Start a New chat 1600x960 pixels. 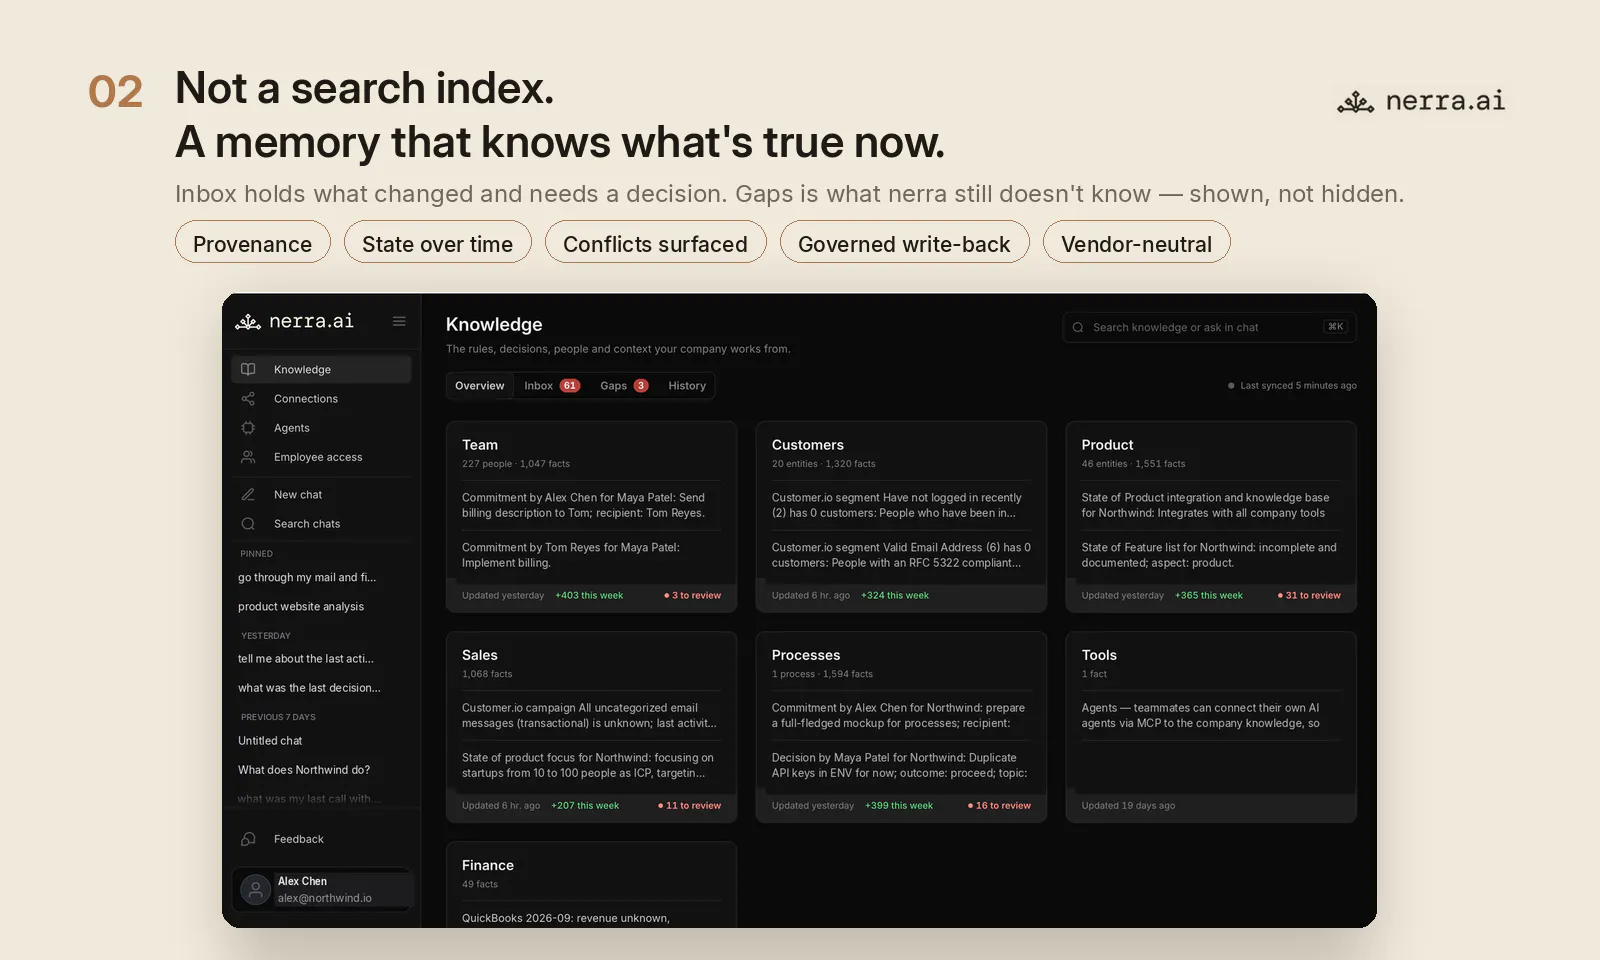321,495
